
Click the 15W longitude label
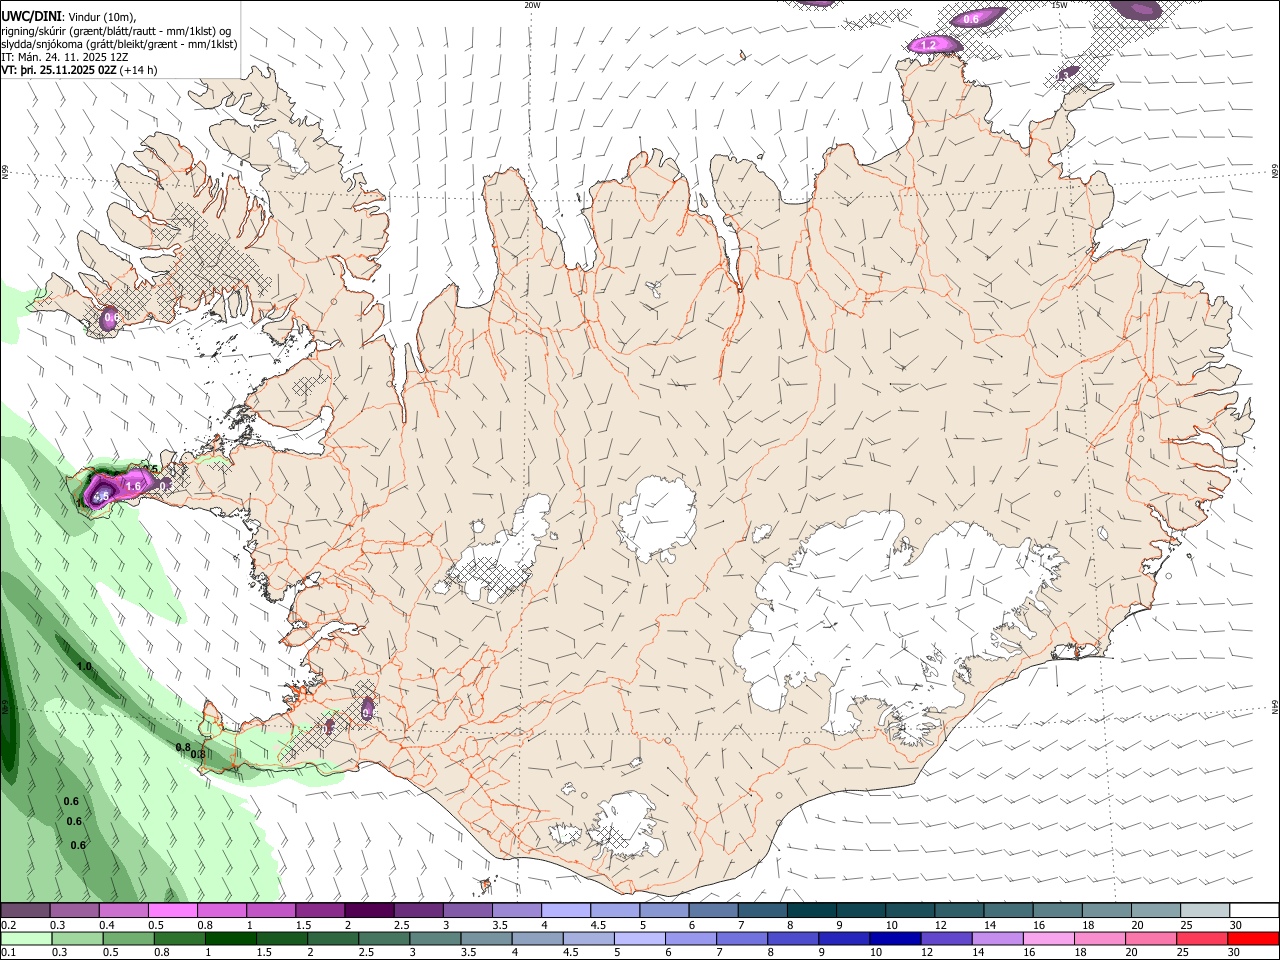tap(1059, 5)
